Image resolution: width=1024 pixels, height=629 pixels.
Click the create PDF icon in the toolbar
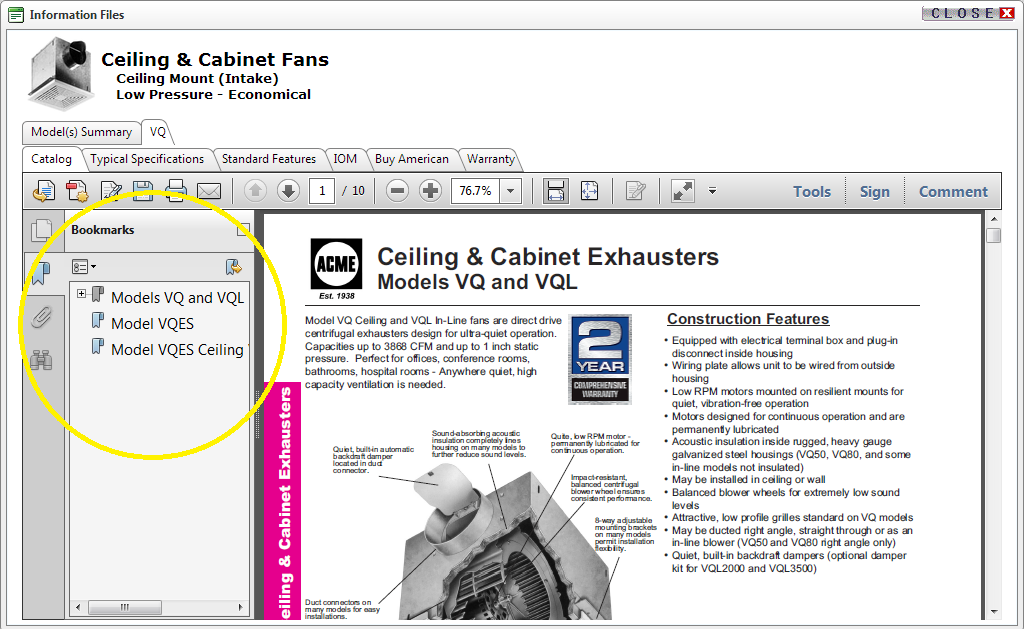[x=77, y=191]
